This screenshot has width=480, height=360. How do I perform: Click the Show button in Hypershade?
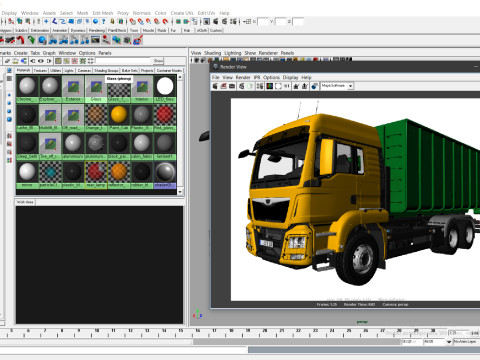point(158,61)
